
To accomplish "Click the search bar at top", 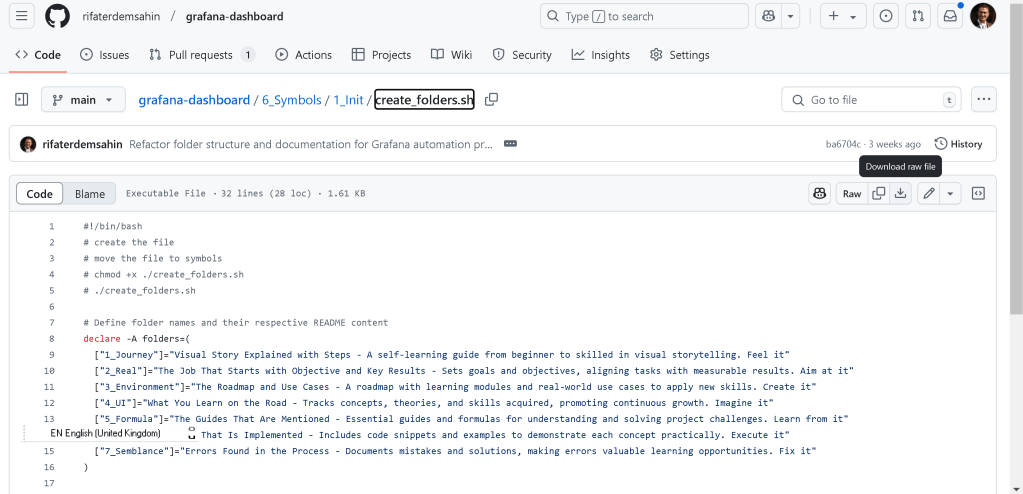I will click(x=644, y=16).
